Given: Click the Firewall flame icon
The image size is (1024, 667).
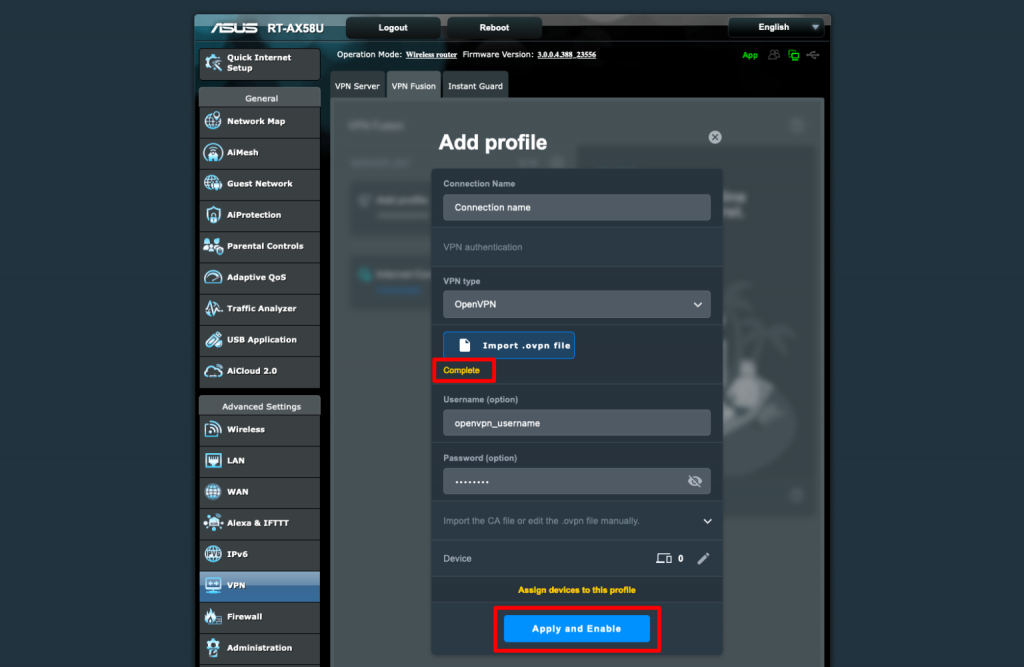Looking at the screenshot, I should click(213, 616).
